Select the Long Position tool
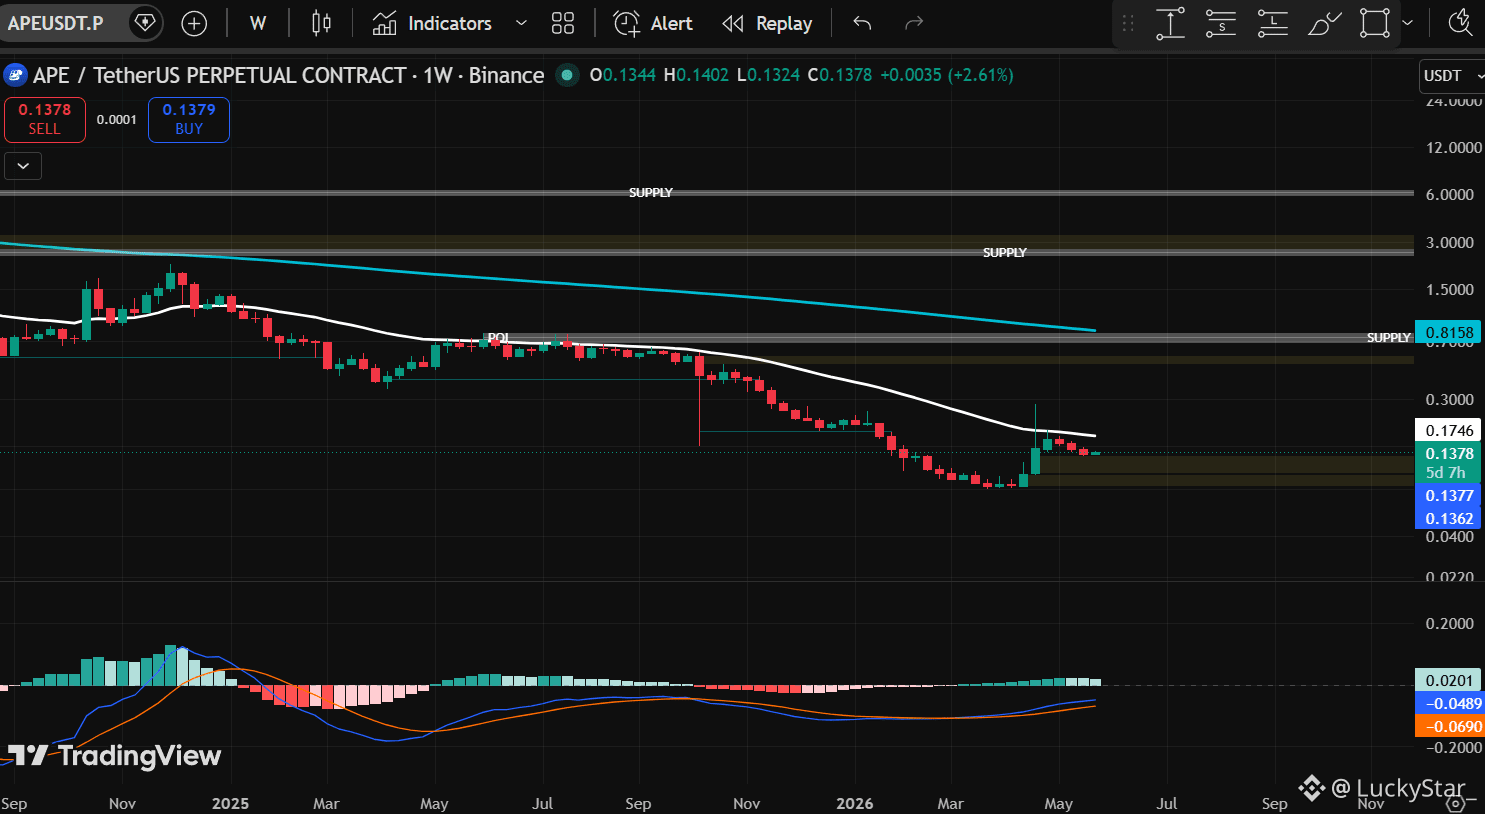The width and height of the screenshot is (1485, 814). coord(1272,23)
